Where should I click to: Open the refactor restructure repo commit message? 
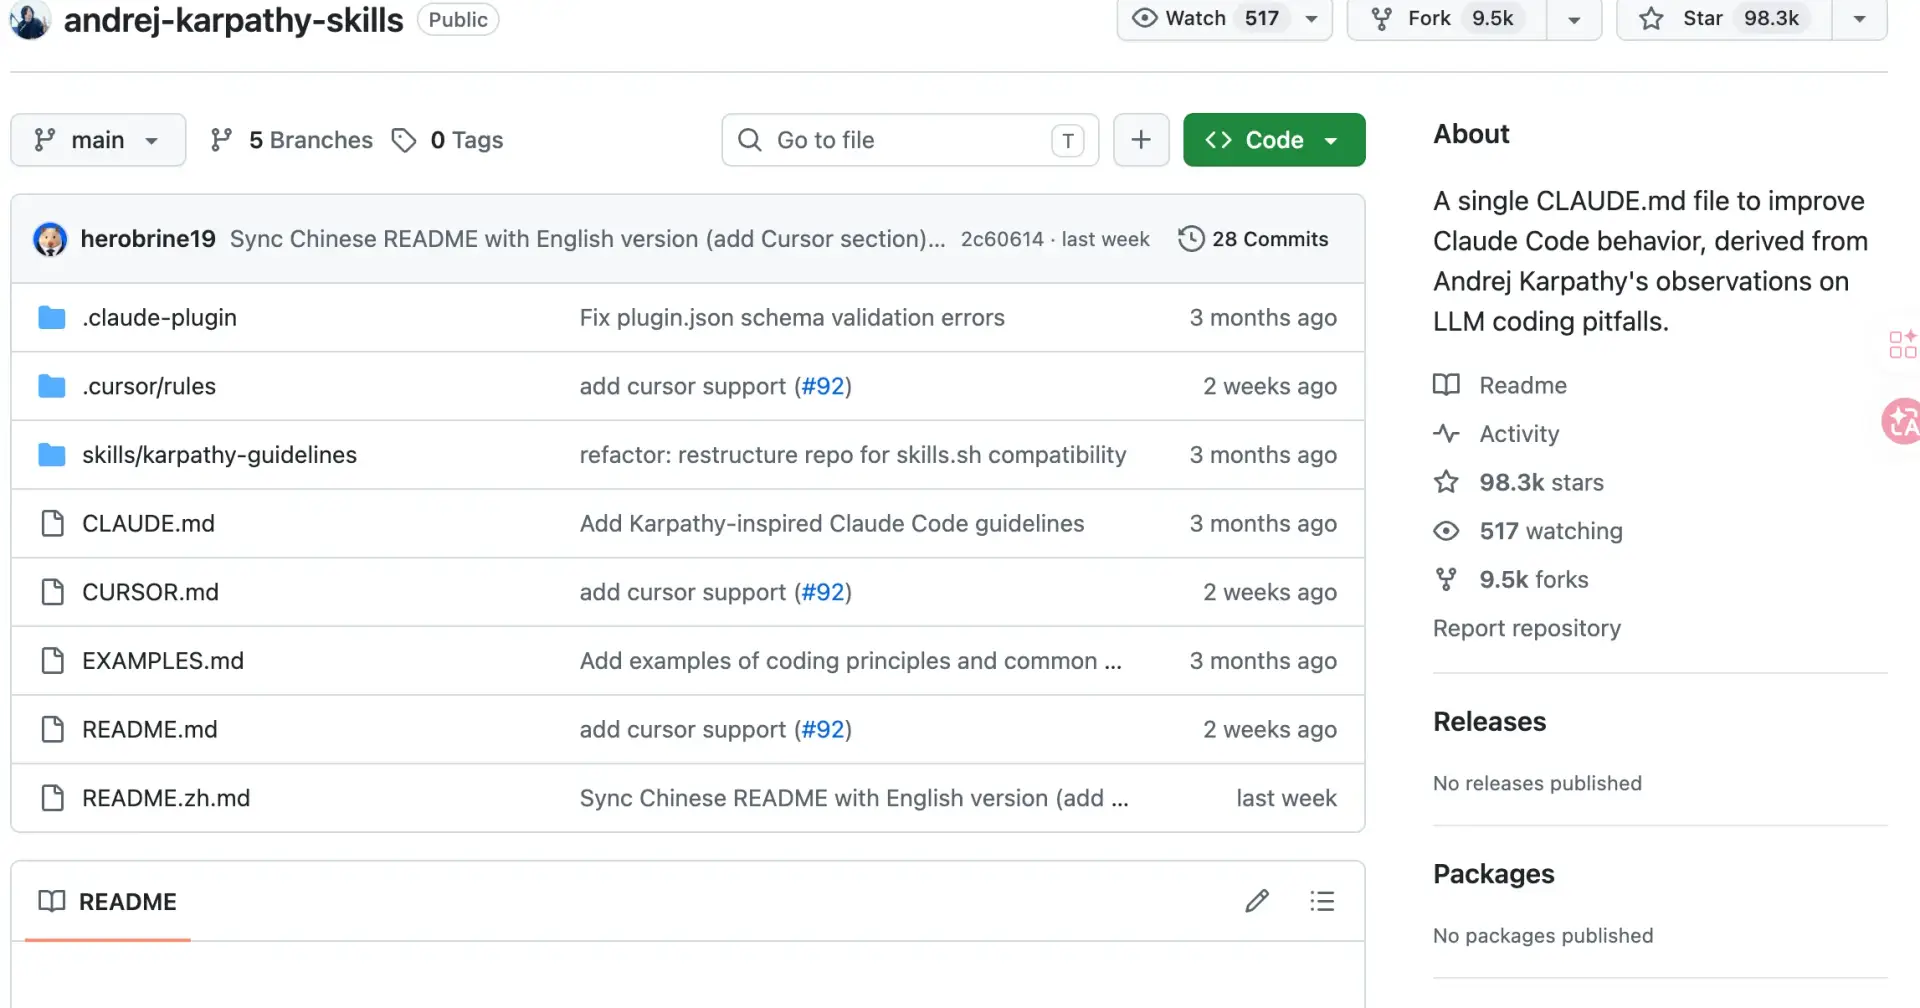(853, 455)
